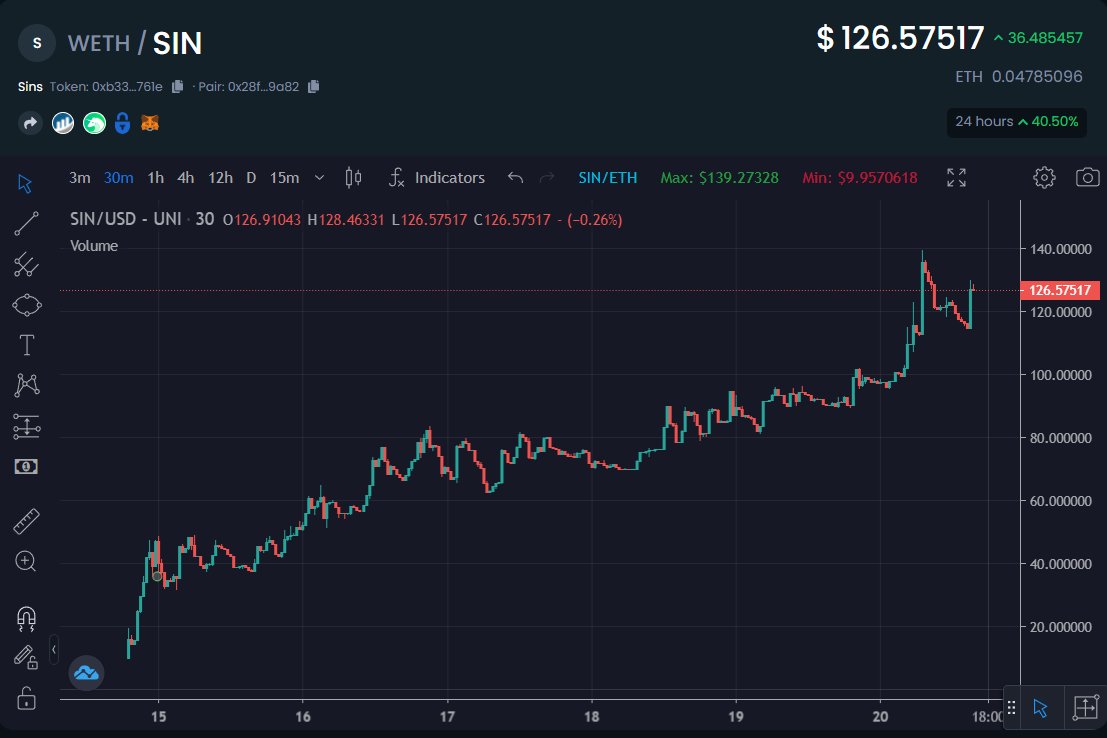Select the trend line drawing tool
The width and height of the screenshot is (1107, 738).
coord(26,224)
